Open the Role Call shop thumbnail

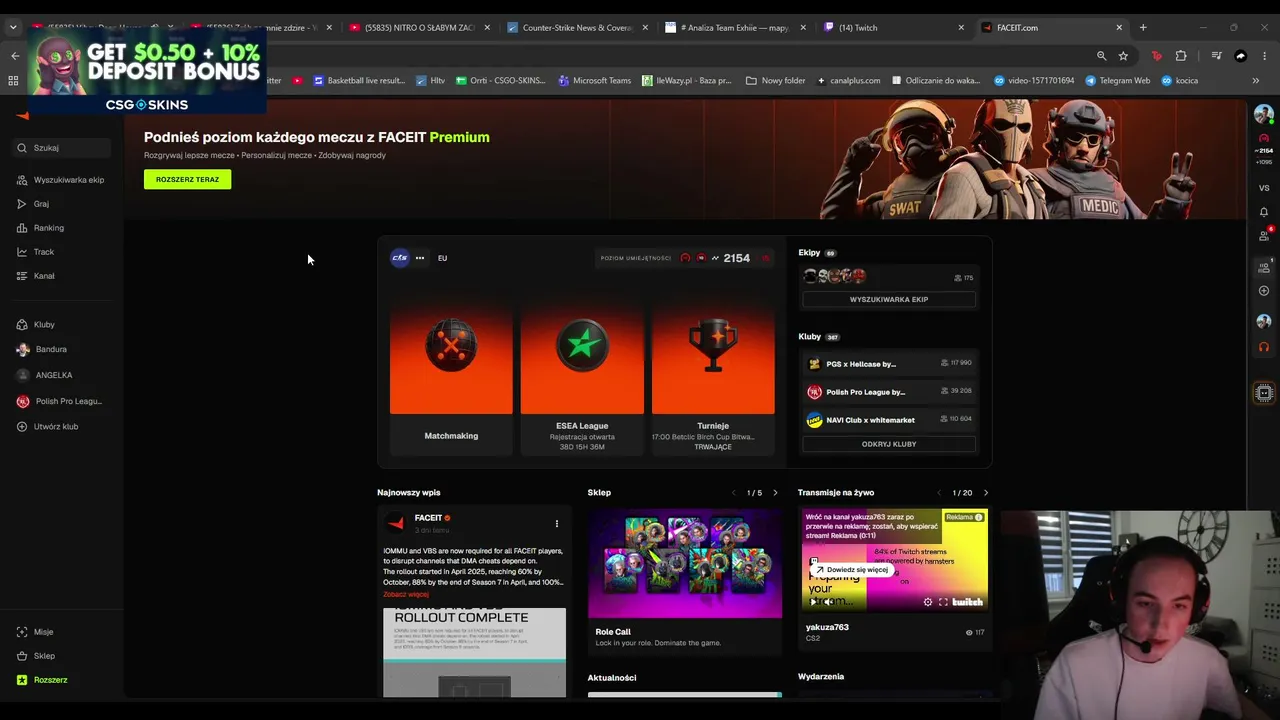(x=685, y=564)
